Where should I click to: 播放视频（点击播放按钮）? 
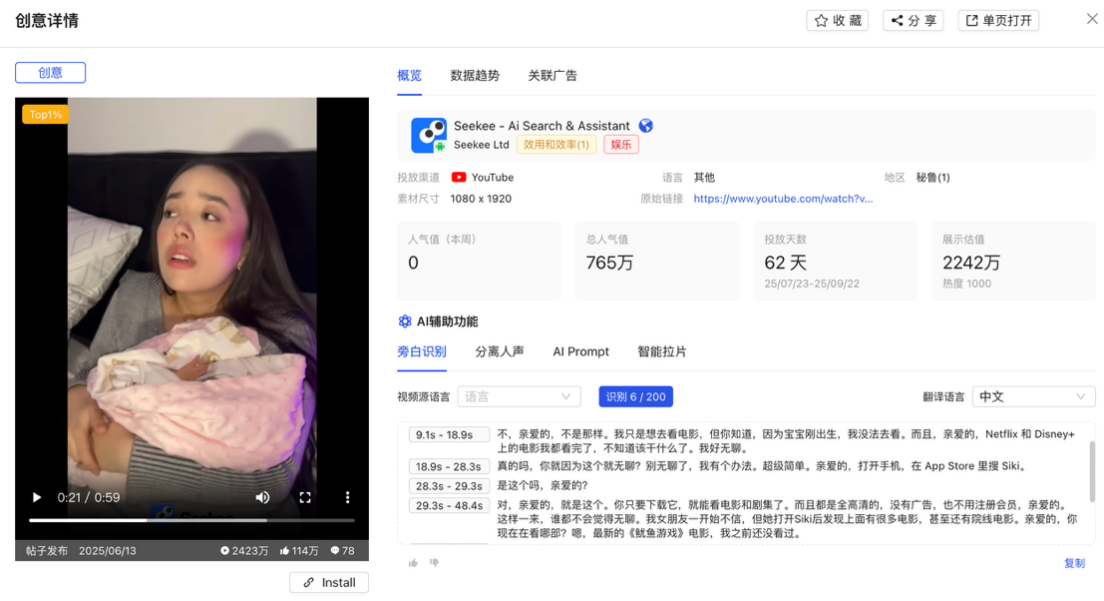pyautogui.click(x=36, y=496)
